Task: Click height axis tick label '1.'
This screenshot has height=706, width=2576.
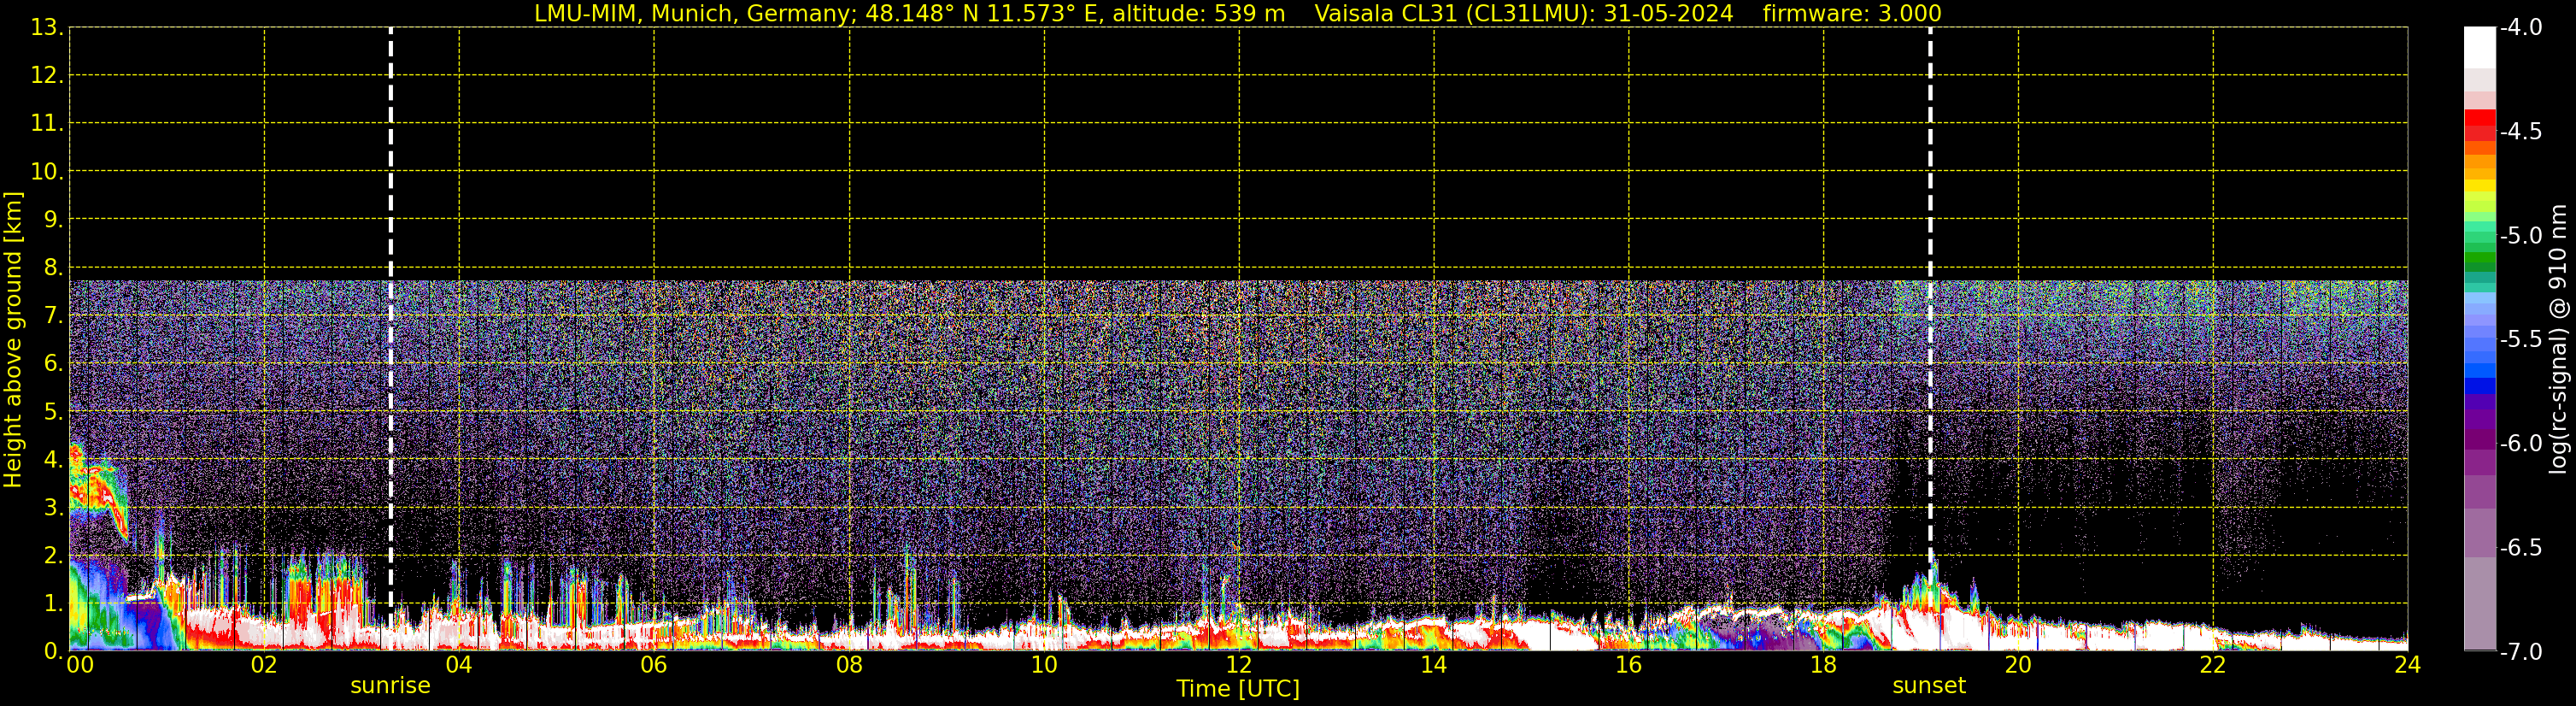Action: click(x=54, y=603)
